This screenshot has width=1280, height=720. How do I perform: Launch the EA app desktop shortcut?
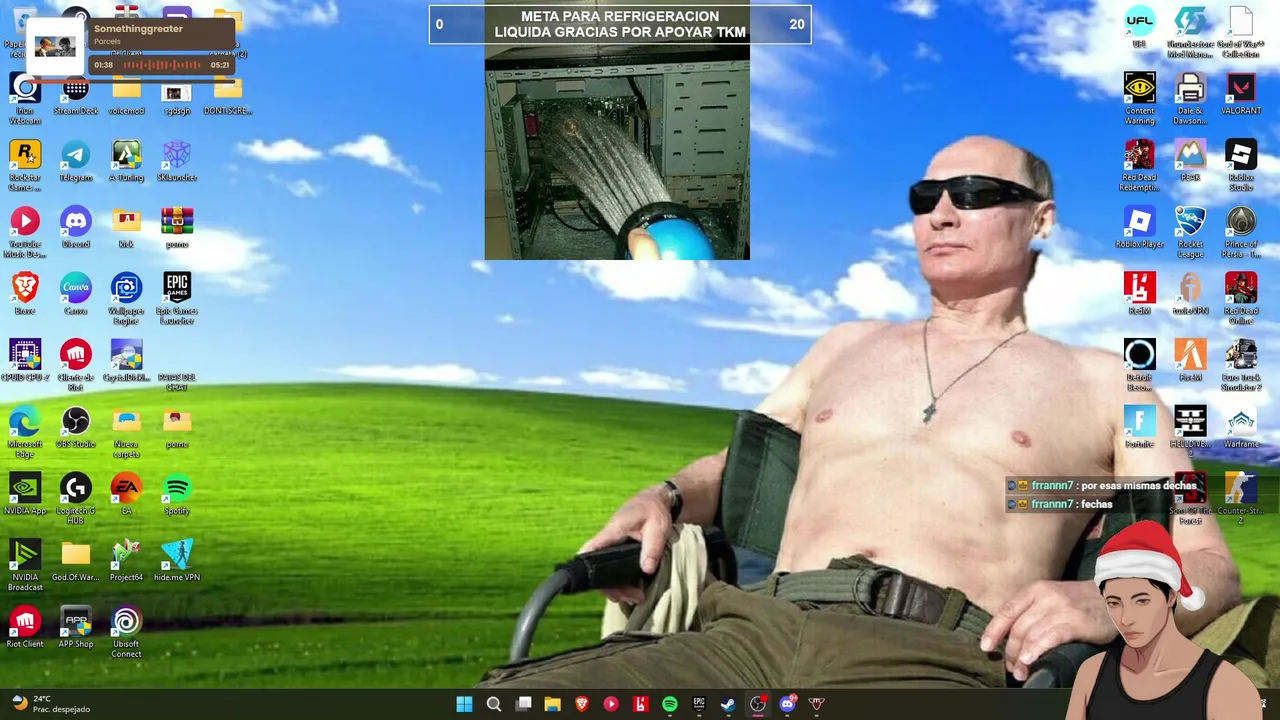tap(126, 495)
